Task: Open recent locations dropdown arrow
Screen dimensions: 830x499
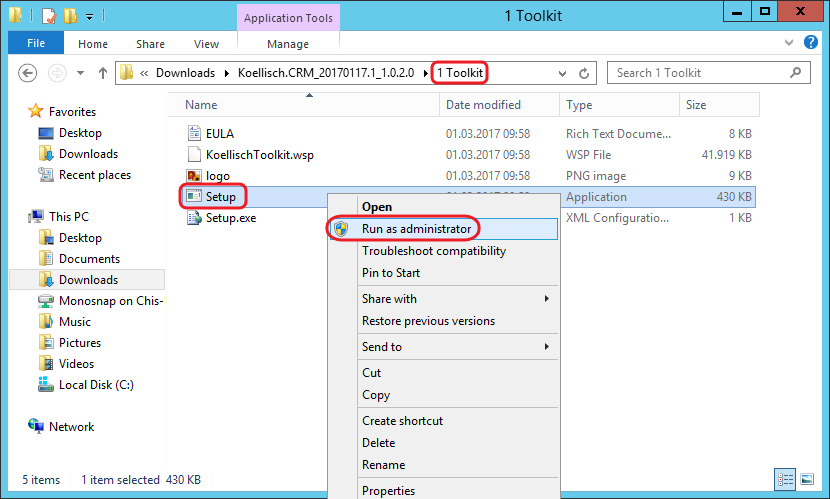Action: pyautogui.click(x=80, y=73)
